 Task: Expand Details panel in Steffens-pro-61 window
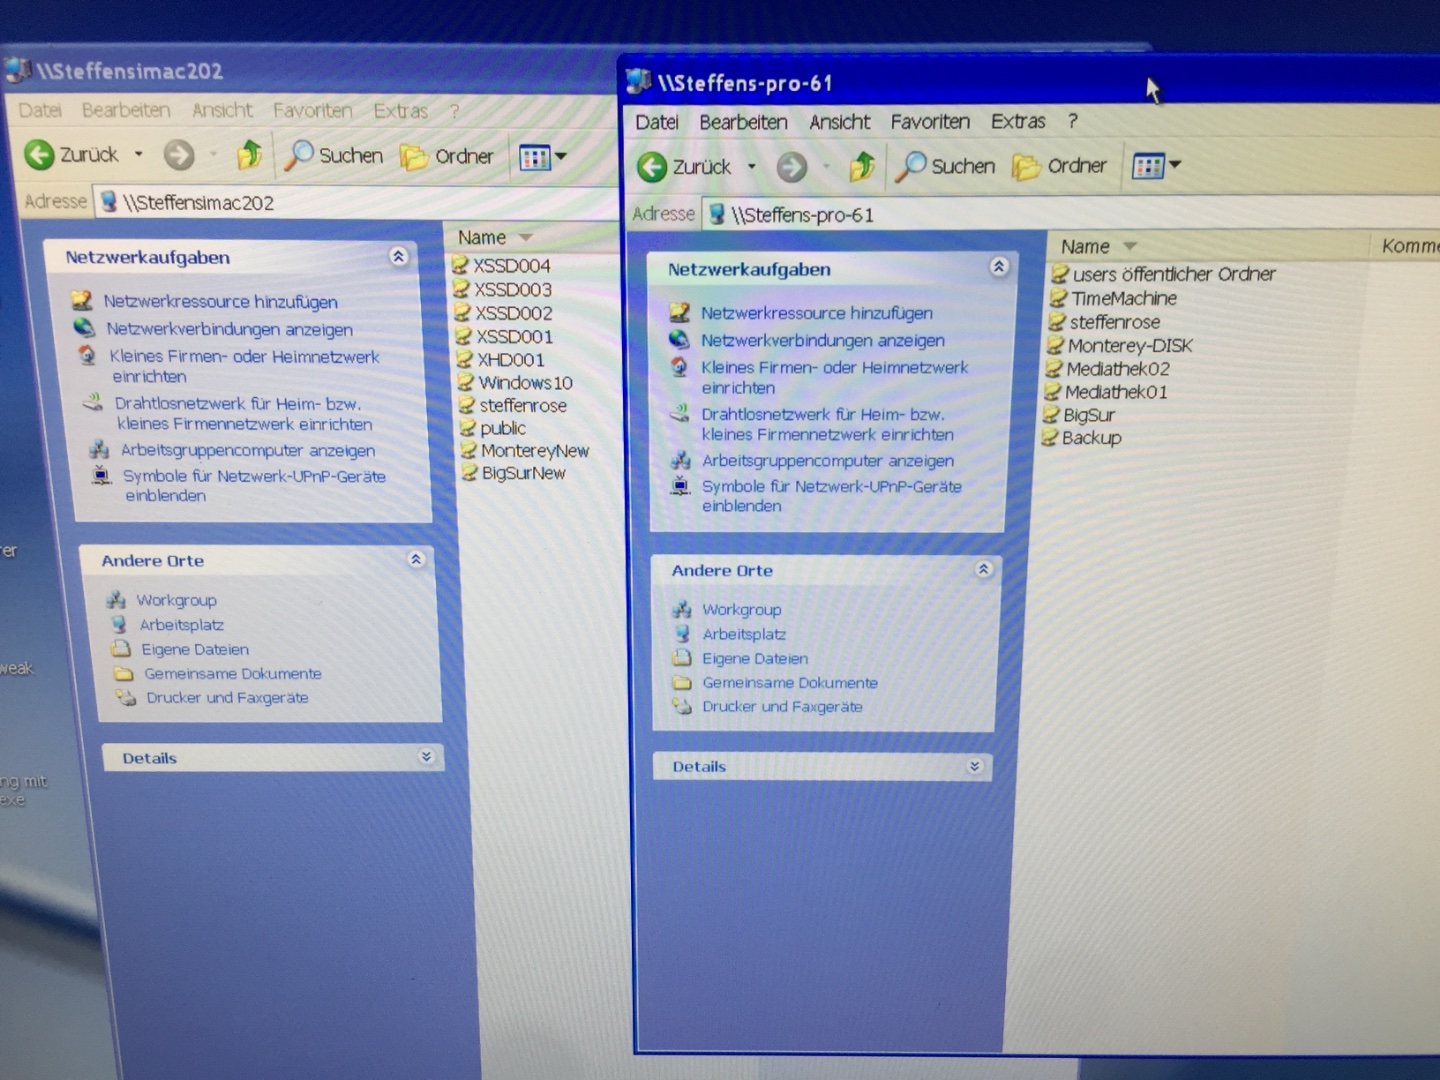pyautogui.click(x=975, y=766)
